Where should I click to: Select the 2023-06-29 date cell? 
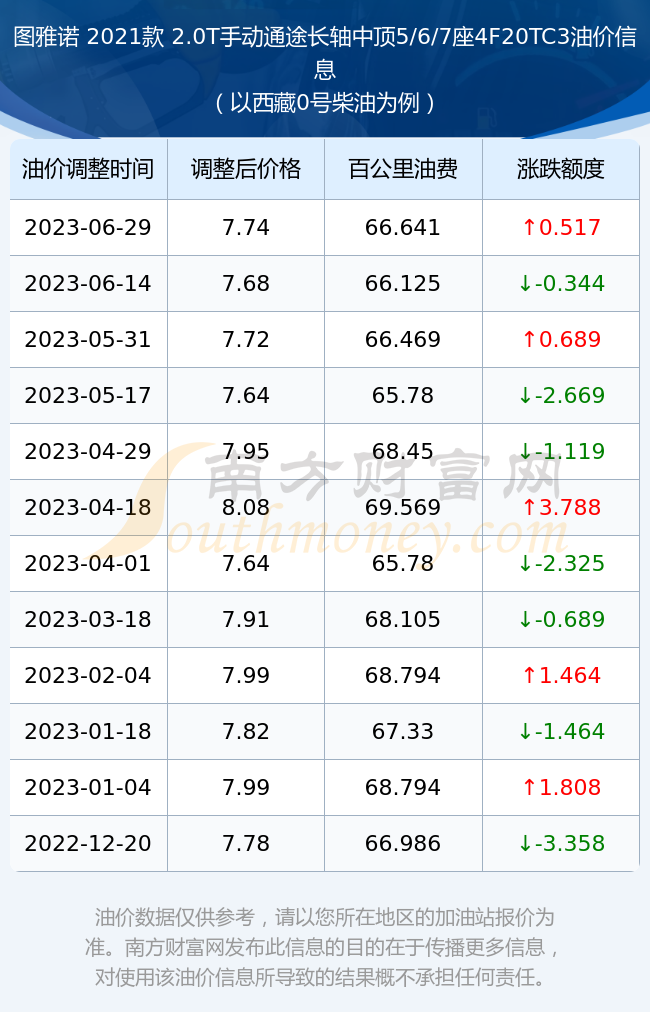pyautogui.click(x=88, y=227)
